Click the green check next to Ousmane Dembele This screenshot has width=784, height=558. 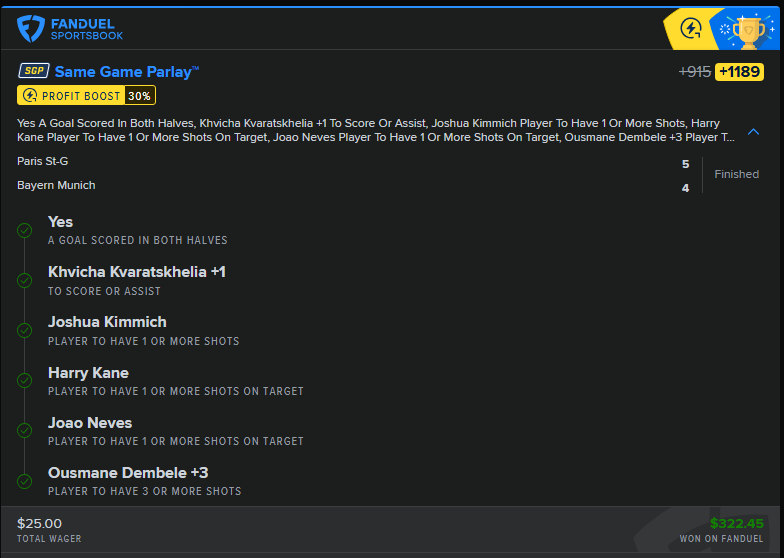[x=24, y=481]
